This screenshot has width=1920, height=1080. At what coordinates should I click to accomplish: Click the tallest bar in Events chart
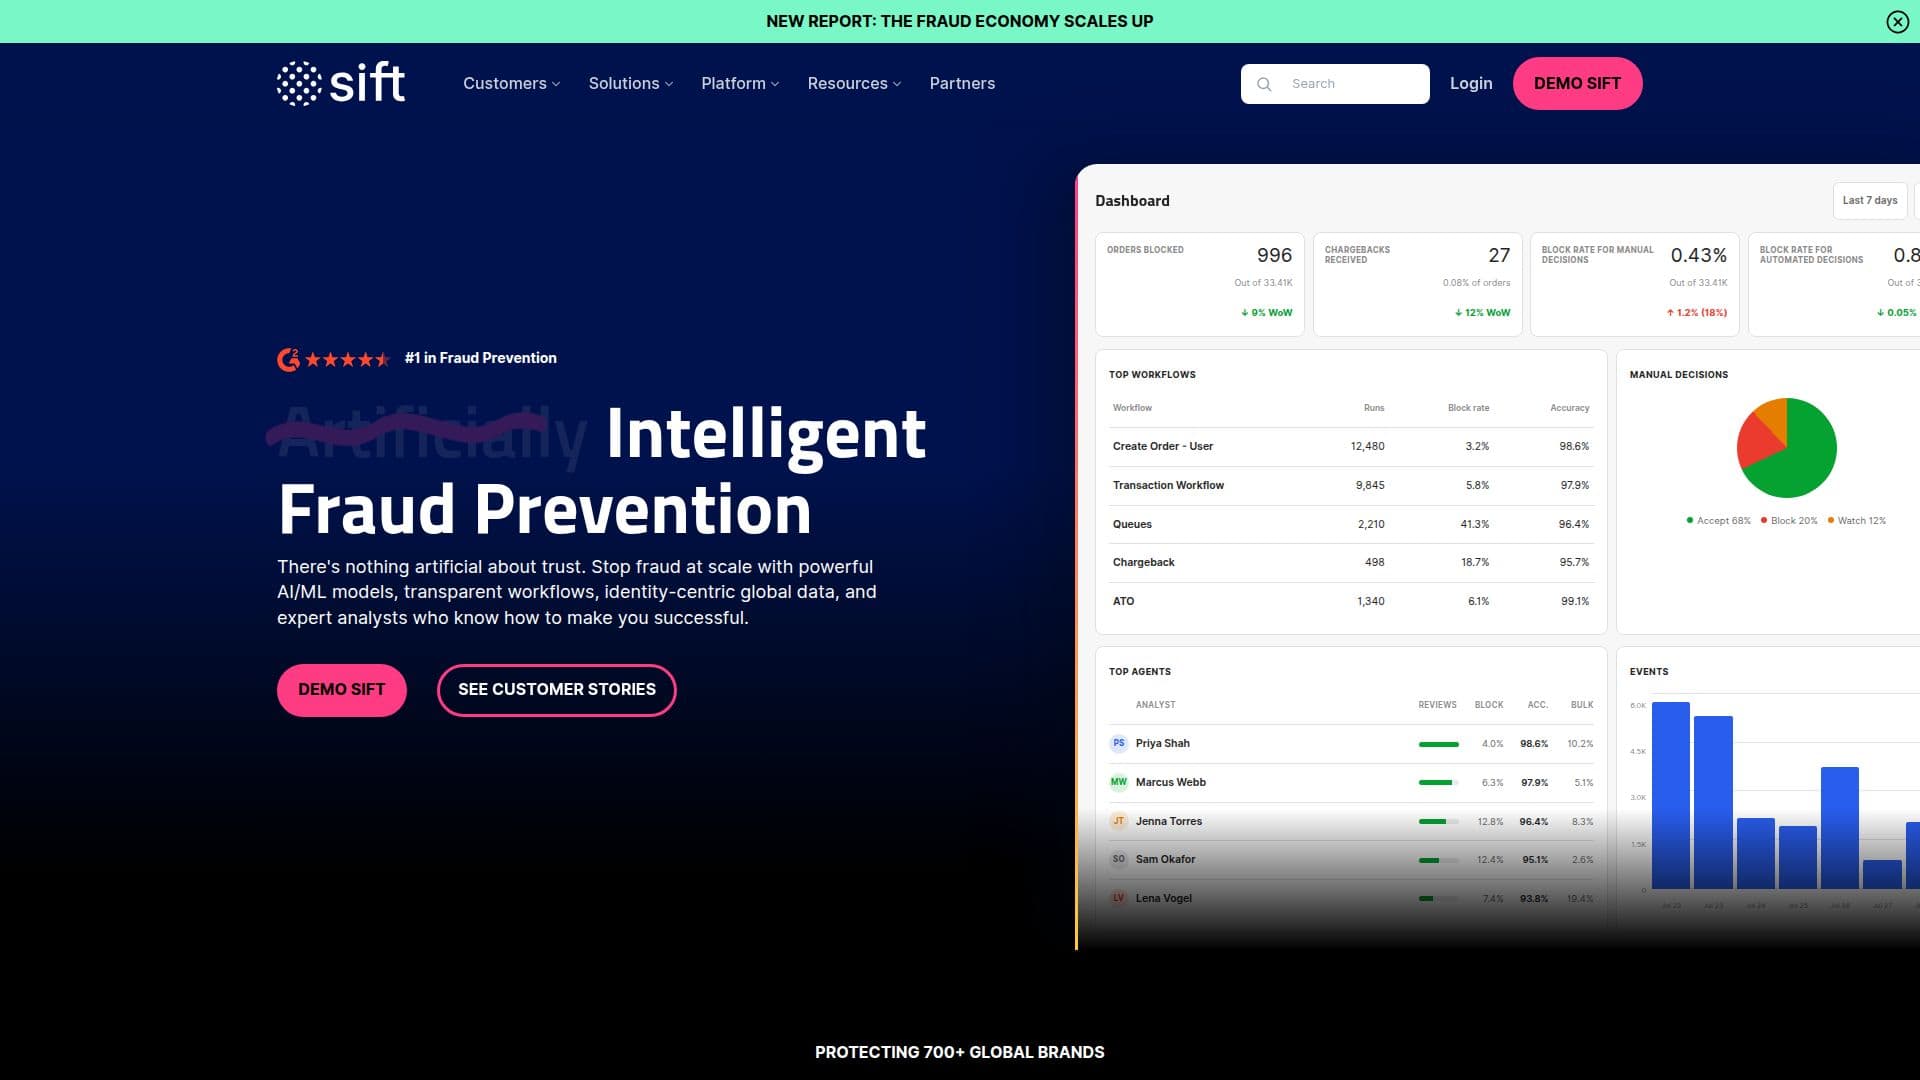pos(1670,795)
